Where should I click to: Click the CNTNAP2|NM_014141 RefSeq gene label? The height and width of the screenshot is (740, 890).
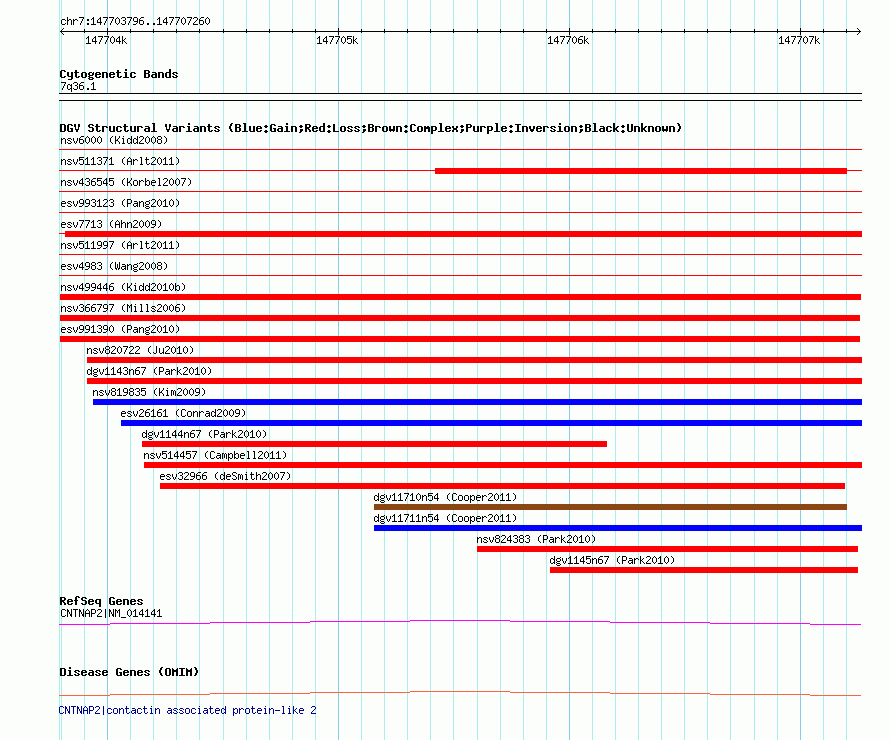coord(111,613)
